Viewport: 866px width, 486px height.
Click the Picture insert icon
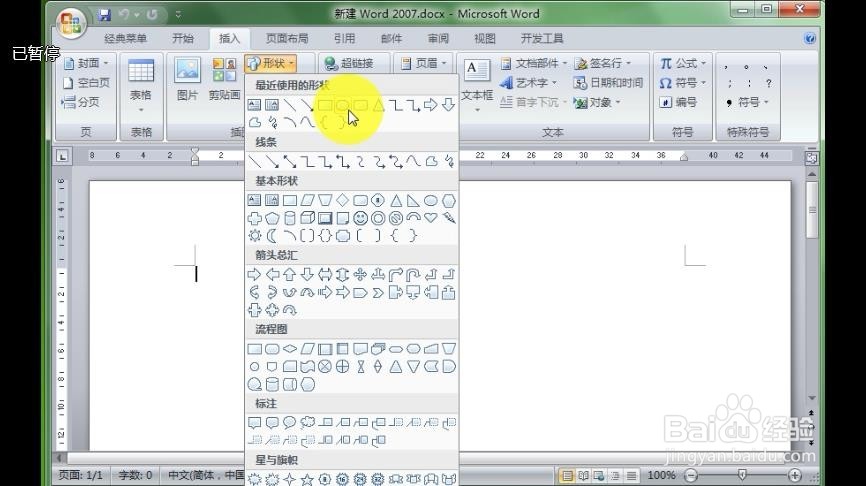tap(187, 80)
